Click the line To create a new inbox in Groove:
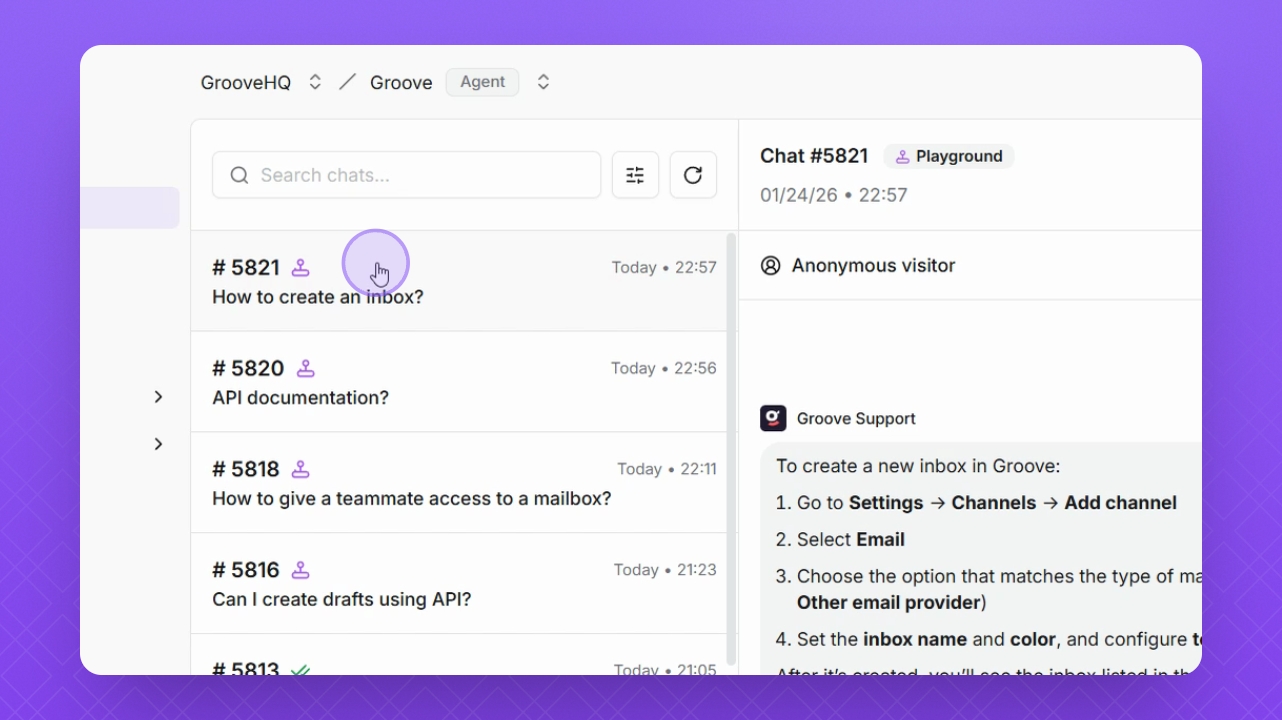The image size is (1282, 720). coord(918,466)
